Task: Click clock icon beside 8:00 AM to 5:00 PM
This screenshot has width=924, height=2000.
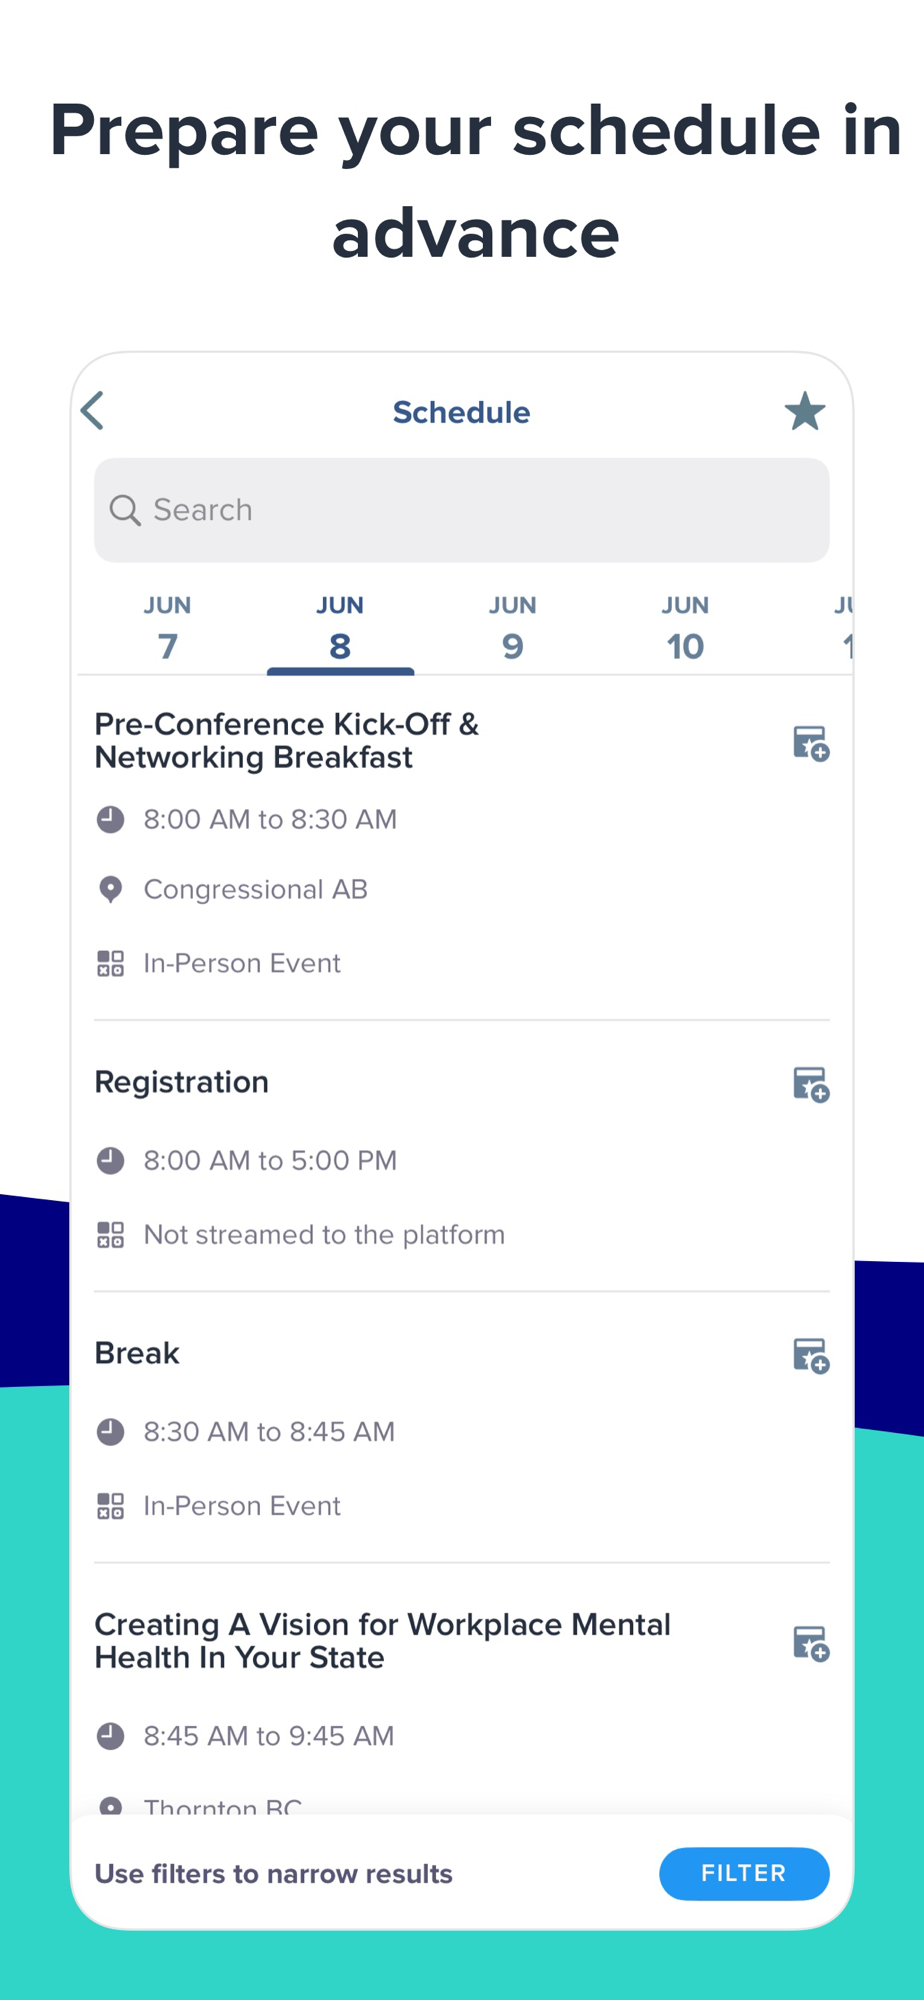Action: pyautogui.click(x=110, y=1160)
